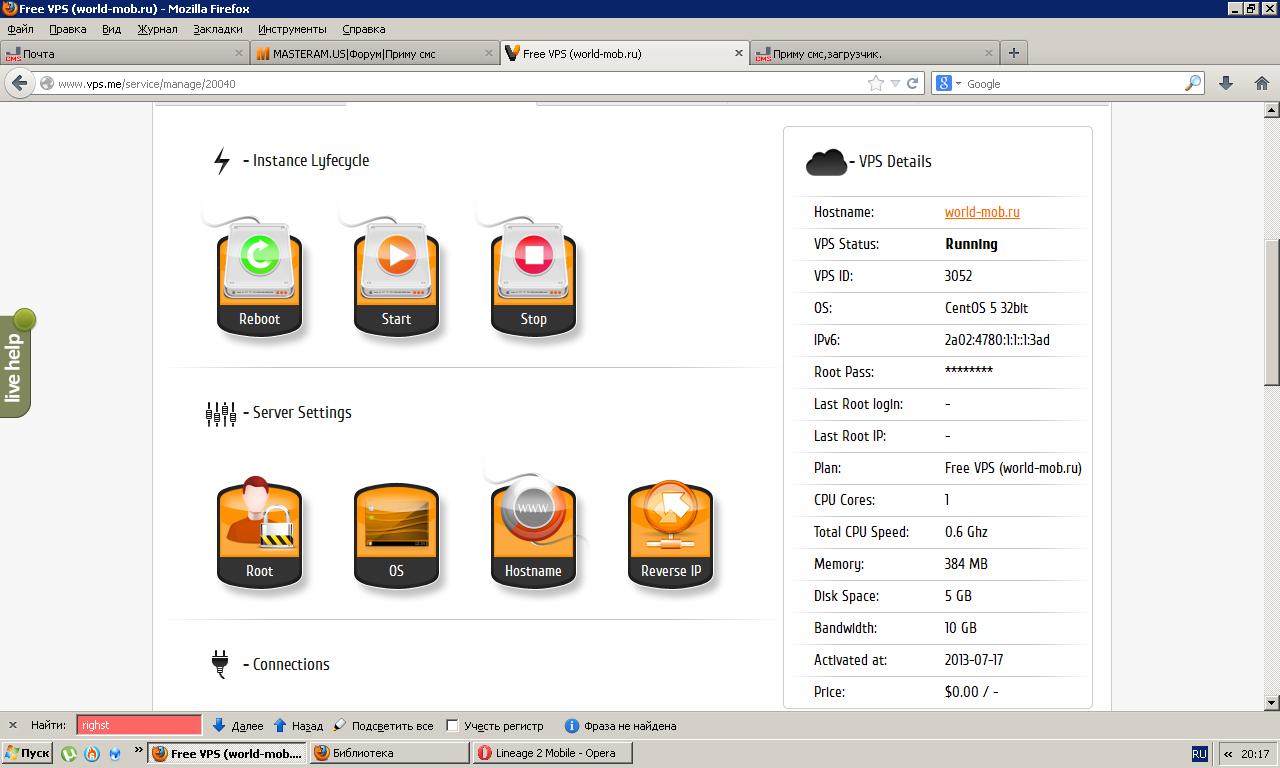Image resolution: width=1280 pixels, height=768 pixels.
Task: Expand the search engine dropdown
Action: coord(948,84)
